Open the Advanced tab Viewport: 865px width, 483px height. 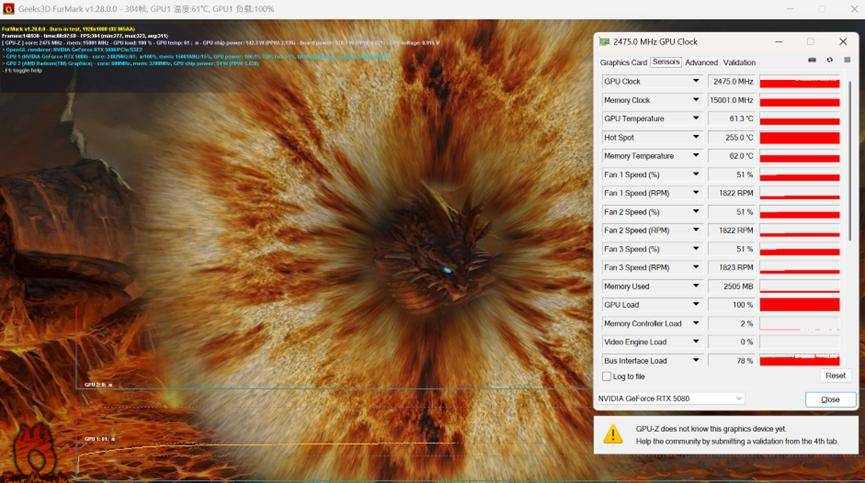click(701, 62)
